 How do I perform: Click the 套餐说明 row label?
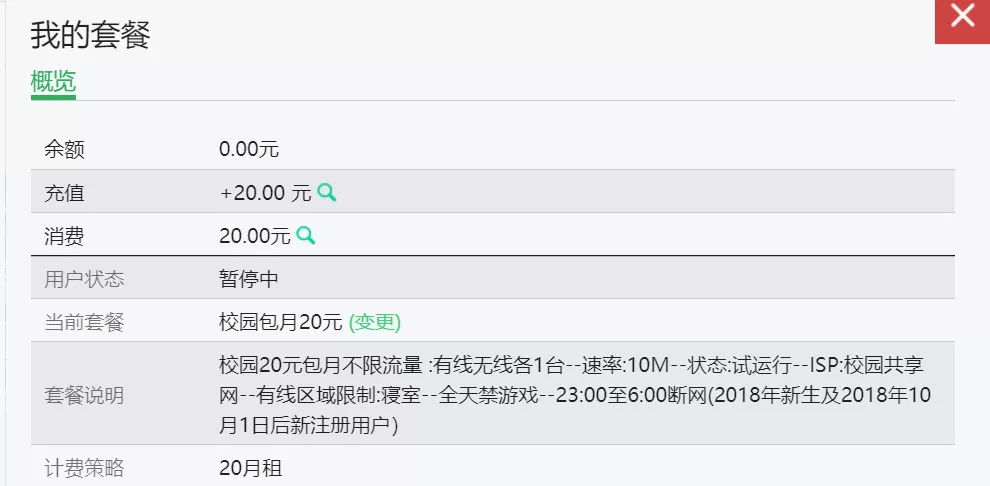(x=84, y=396)
